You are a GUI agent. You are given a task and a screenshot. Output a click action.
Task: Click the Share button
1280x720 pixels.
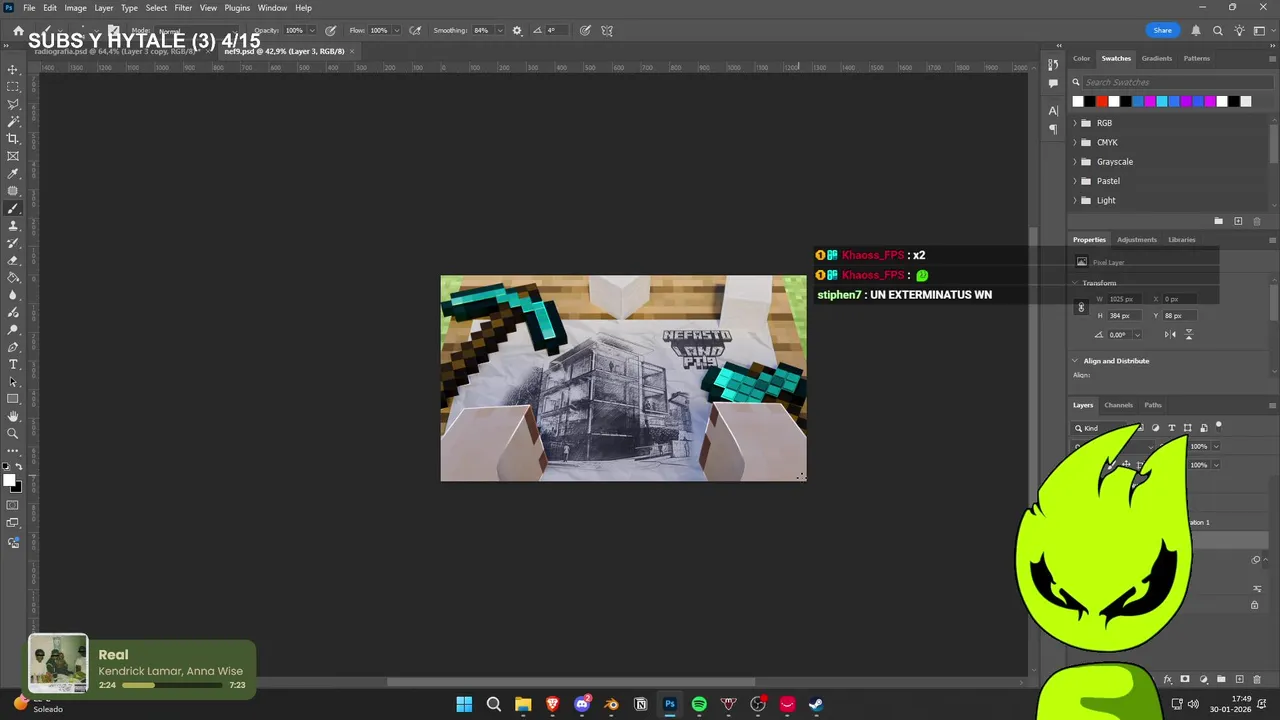1162,30
